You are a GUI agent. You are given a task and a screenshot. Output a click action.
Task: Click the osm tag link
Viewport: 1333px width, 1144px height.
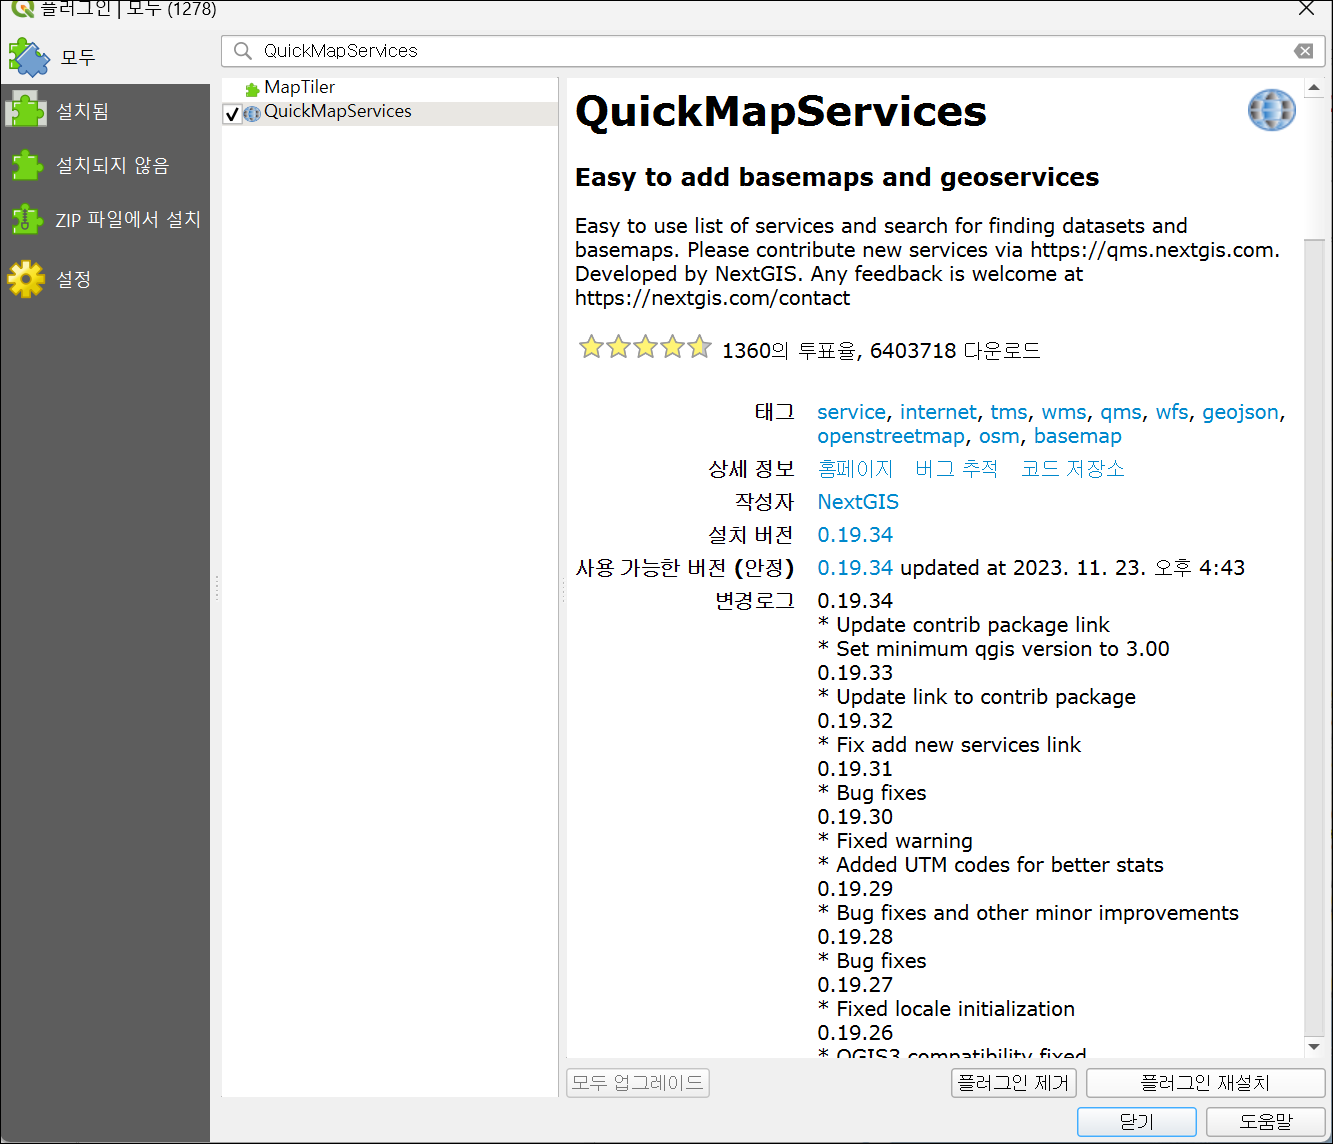pyautogui.click(x=999, y=436)
